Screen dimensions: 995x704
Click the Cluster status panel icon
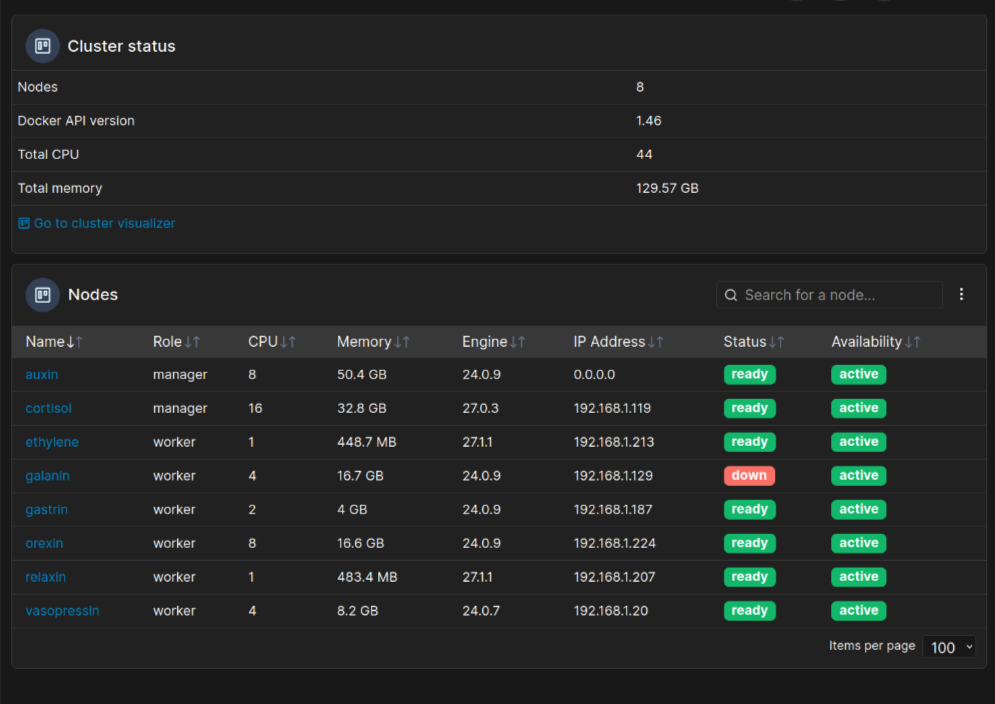(43, 46)
